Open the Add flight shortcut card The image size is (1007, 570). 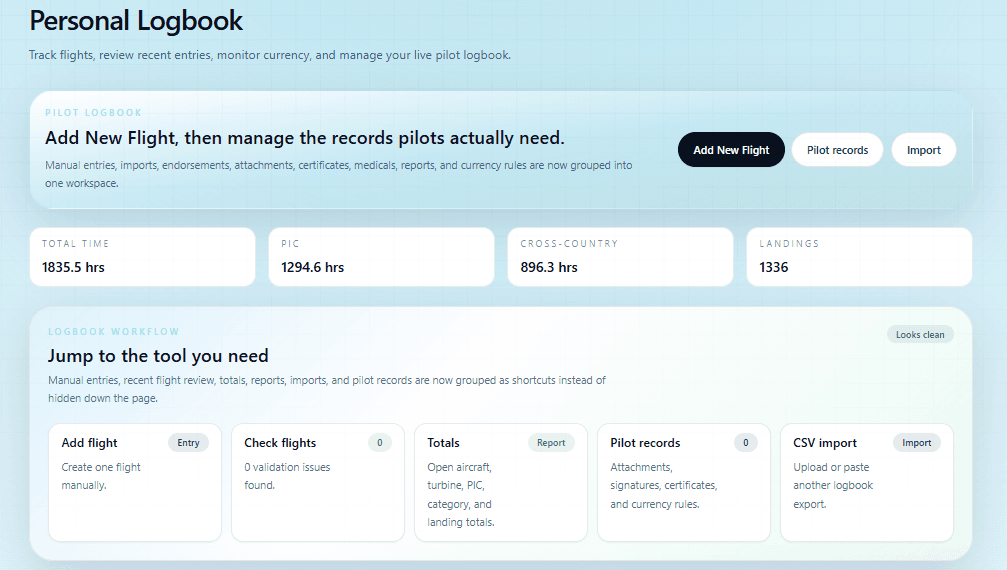(x=135, y=482)
